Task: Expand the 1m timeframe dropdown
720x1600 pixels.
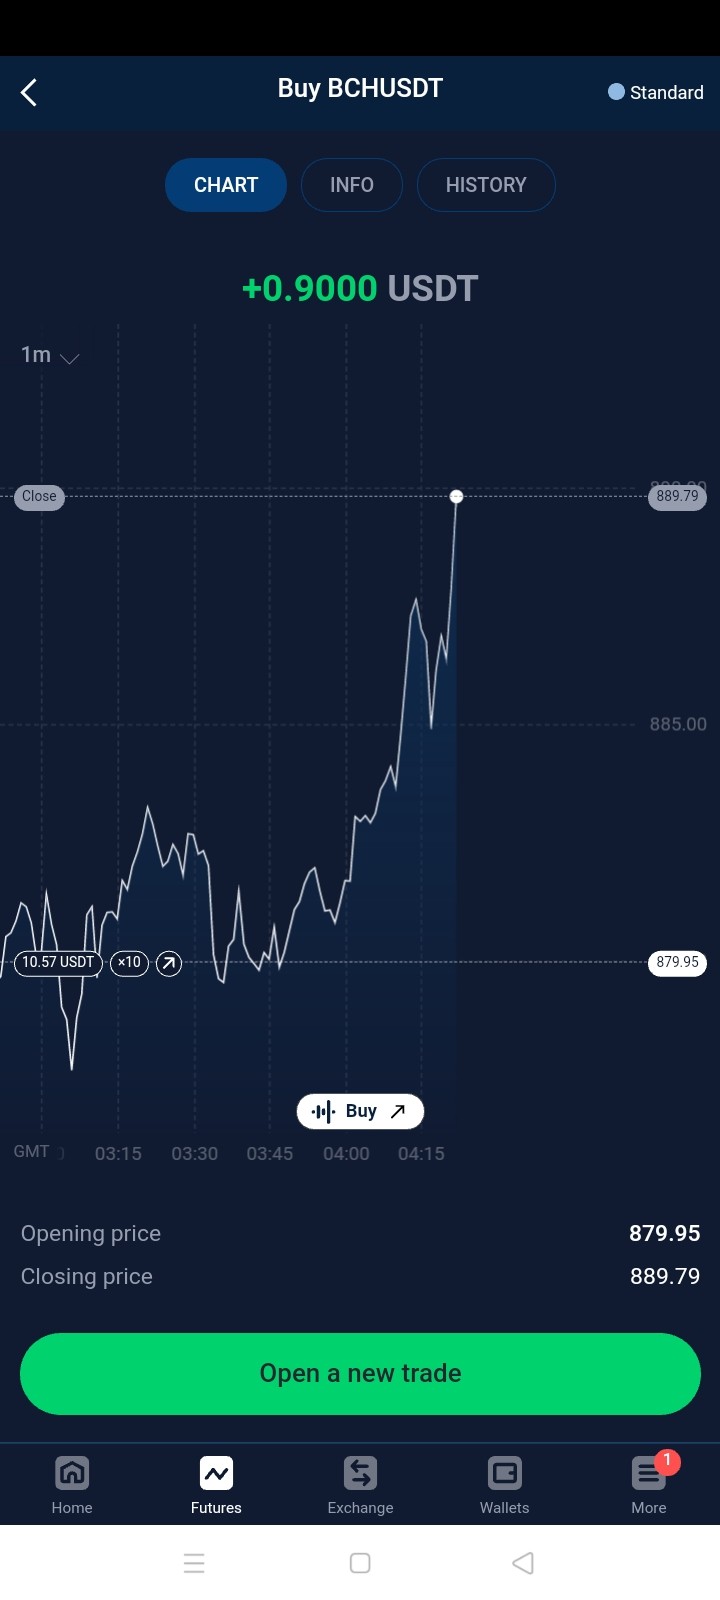Action: click(50, 355)
